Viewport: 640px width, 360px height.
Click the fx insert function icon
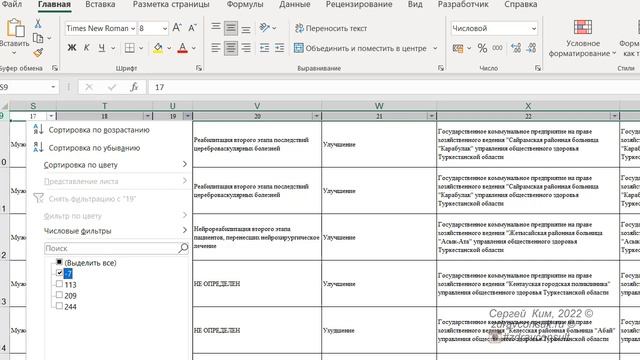(134, 87)
